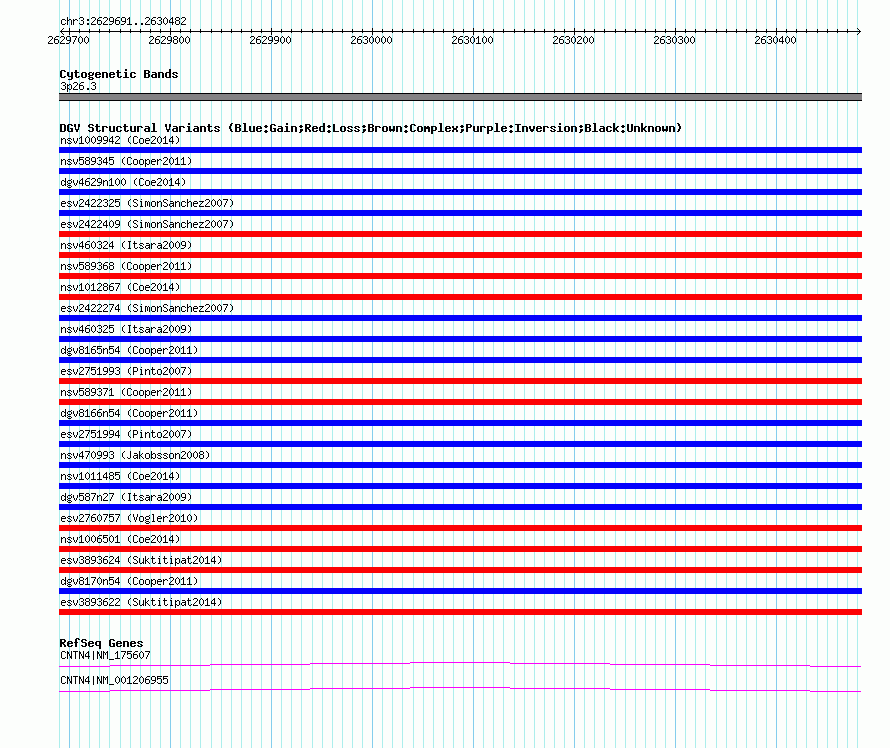Click the red bar under nsv460324
890x748 pixels.
pos(460,255)
